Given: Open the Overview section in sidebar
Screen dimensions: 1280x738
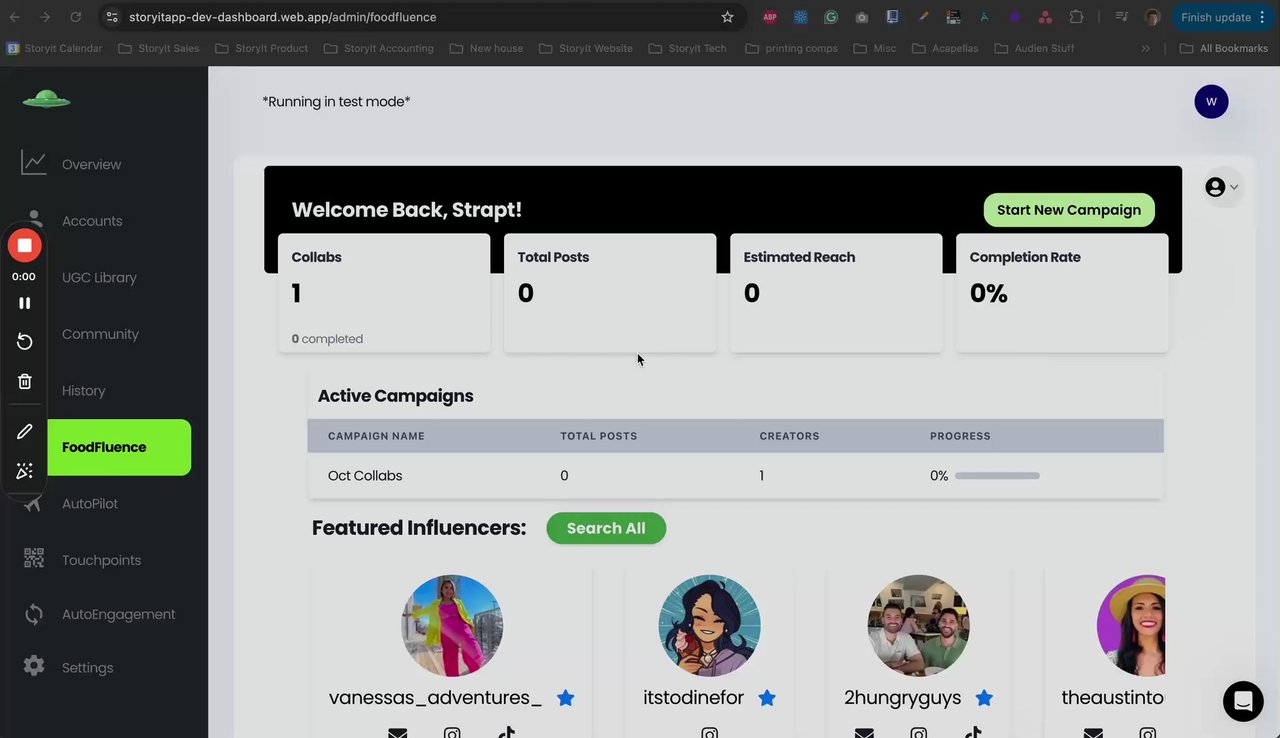Looking at the screenshot, I should (91, 164).
